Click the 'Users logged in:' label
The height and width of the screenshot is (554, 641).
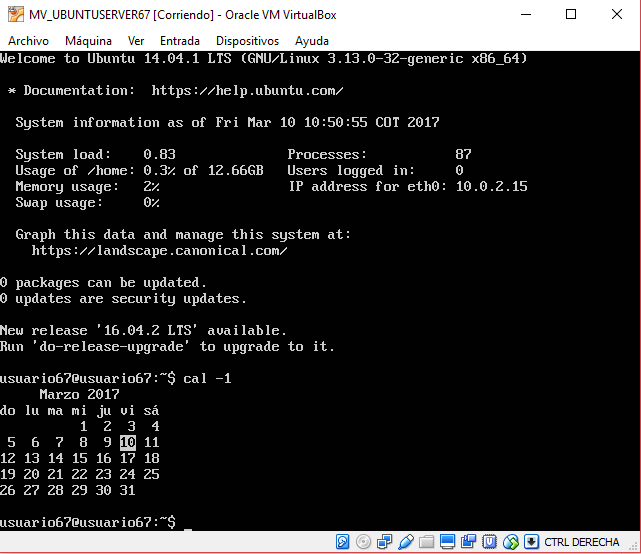351,170
